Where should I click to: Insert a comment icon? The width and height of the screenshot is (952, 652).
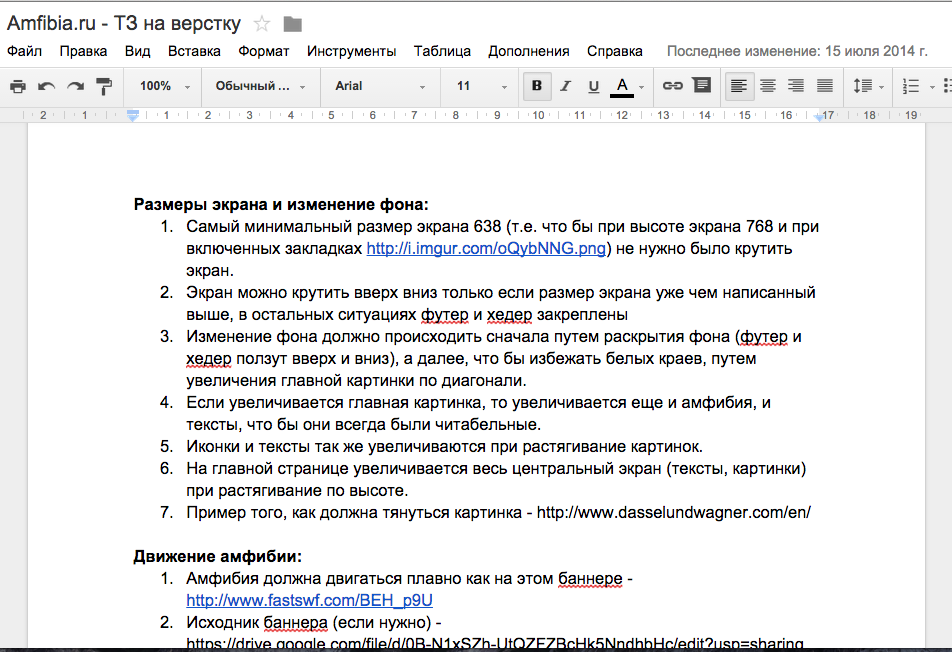(702, 85)
